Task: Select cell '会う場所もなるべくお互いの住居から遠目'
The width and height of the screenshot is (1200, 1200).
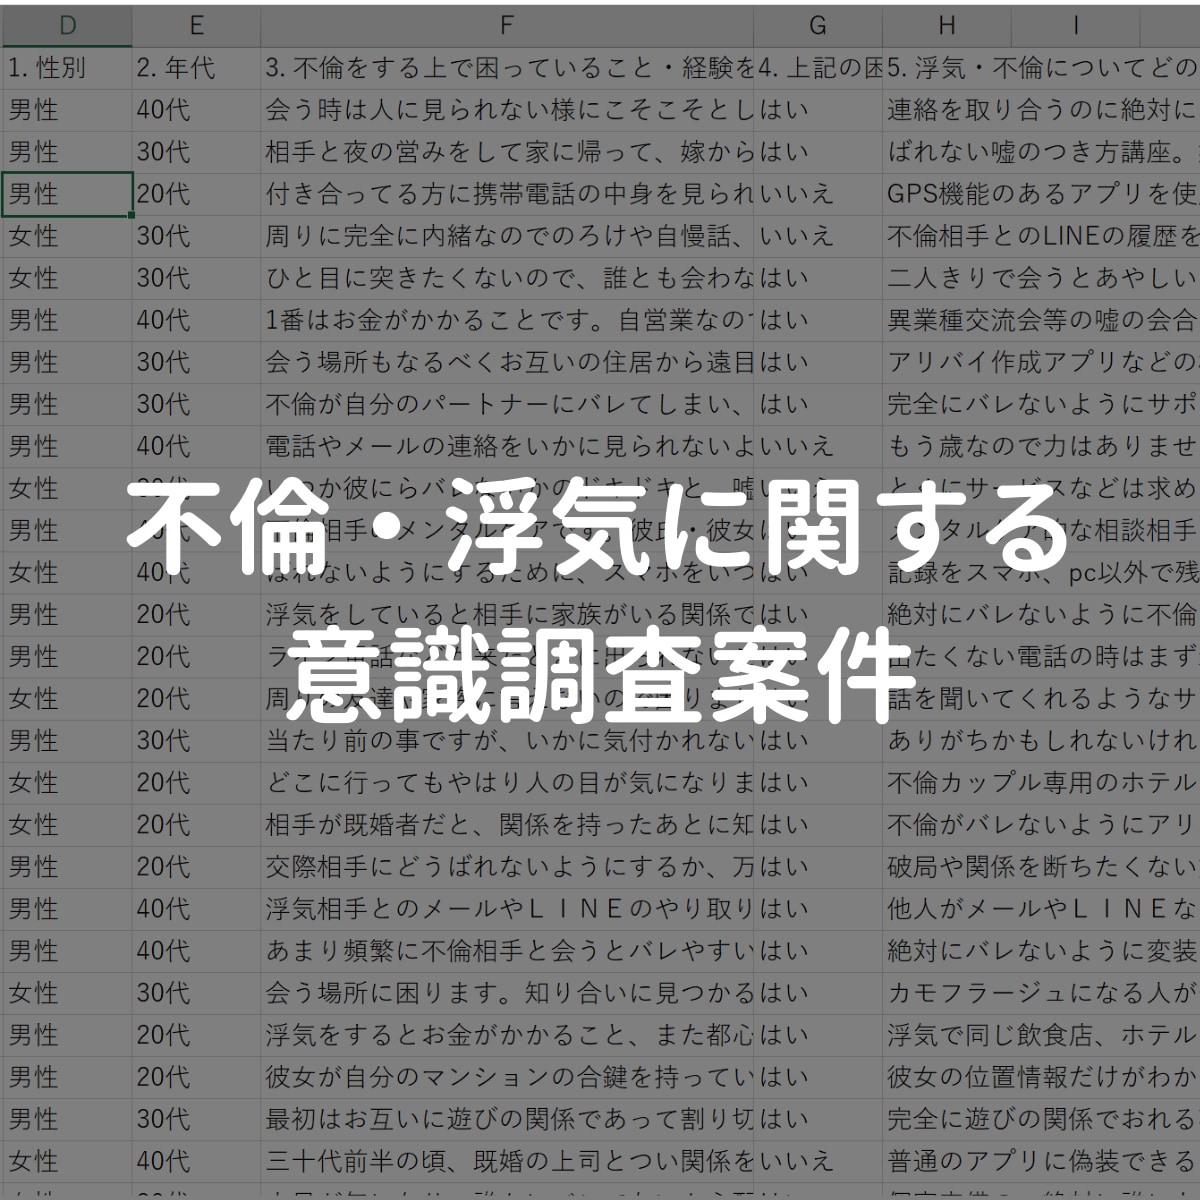Action: (507, 362)
